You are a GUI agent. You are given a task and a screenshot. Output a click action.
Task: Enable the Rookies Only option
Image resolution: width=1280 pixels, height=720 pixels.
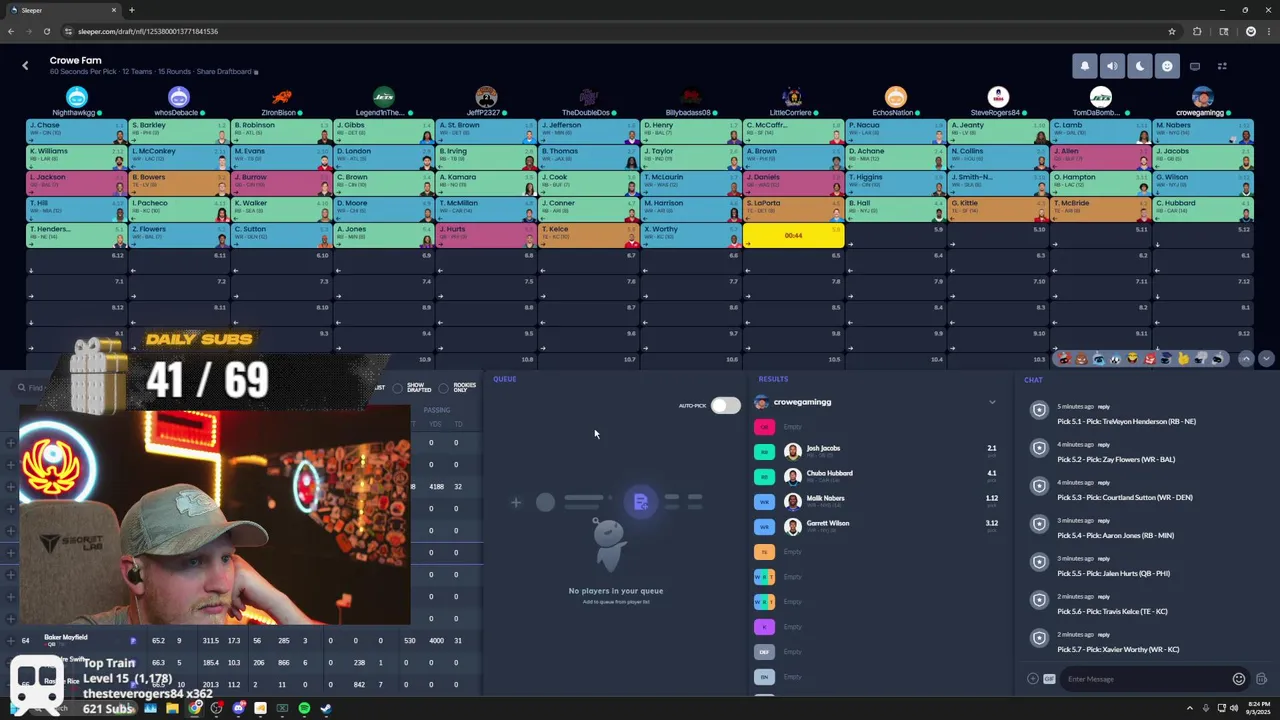pos(444,388)
